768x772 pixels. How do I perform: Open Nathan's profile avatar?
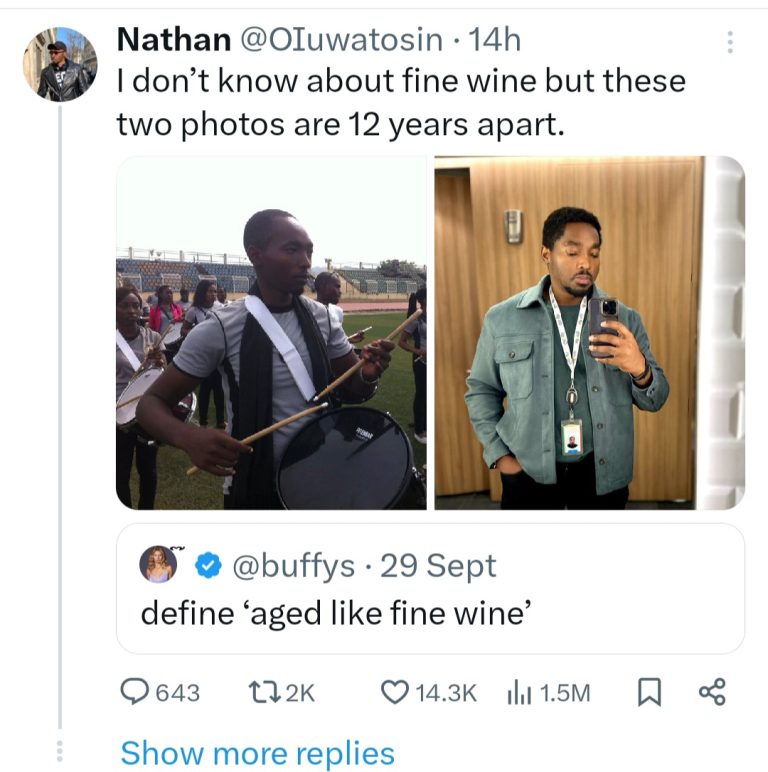coord(59,64)
